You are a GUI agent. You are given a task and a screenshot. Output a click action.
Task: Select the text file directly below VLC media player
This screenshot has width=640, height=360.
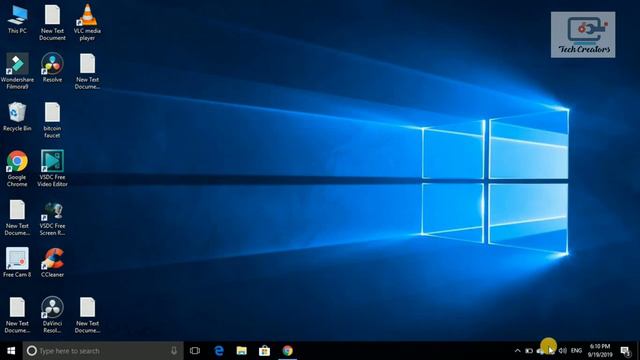(x=87, y=71)
